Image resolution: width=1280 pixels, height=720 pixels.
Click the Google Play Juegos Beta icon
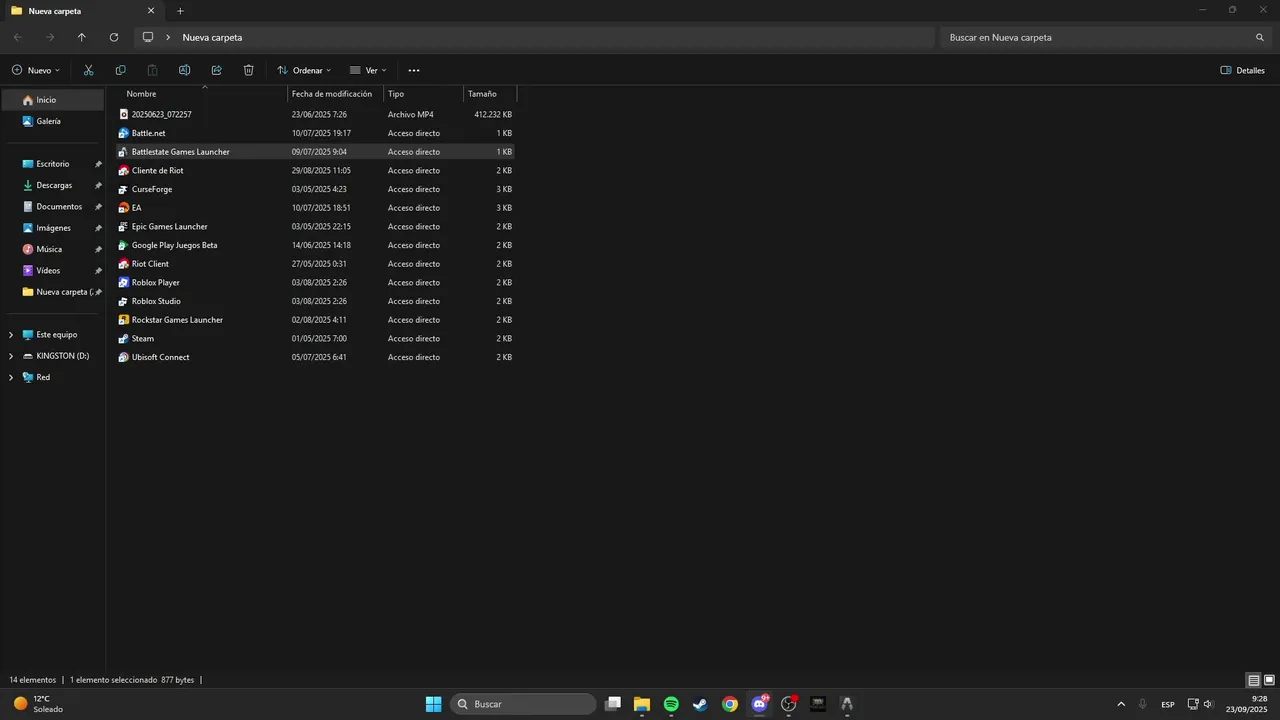(124, 245)
